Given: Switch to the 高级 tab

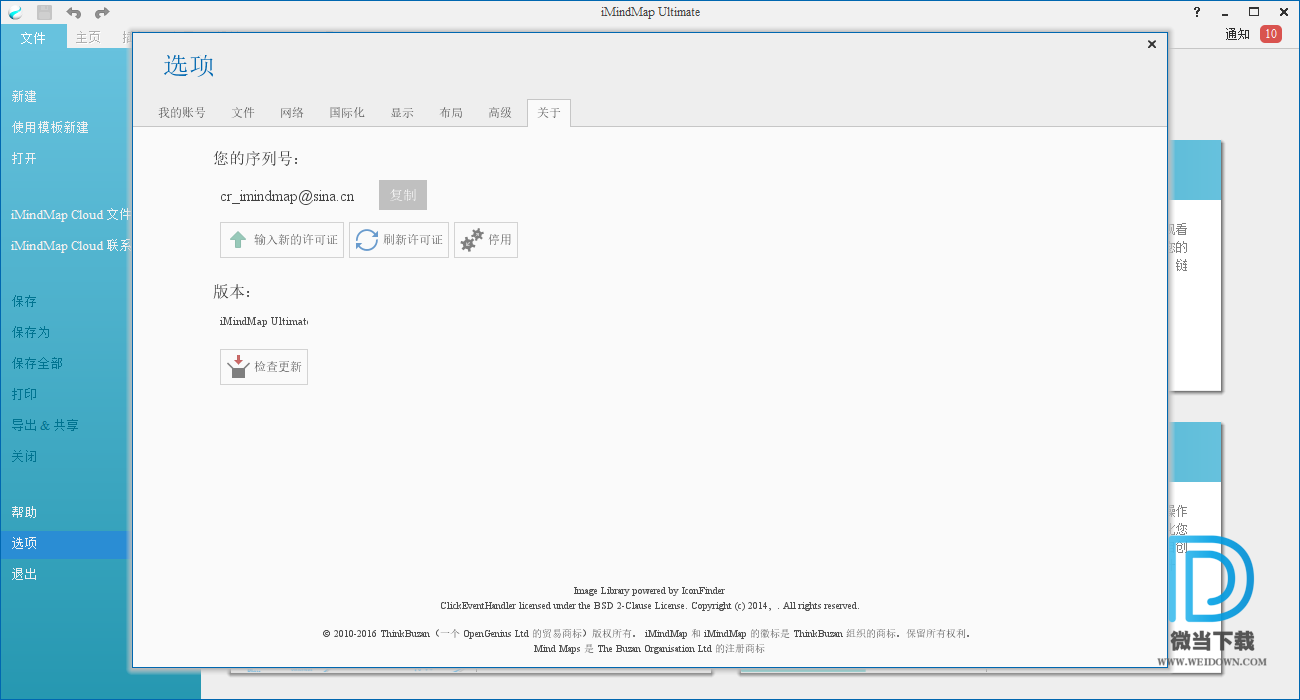Looking at the screenshot, I should (x=500, y=113).
